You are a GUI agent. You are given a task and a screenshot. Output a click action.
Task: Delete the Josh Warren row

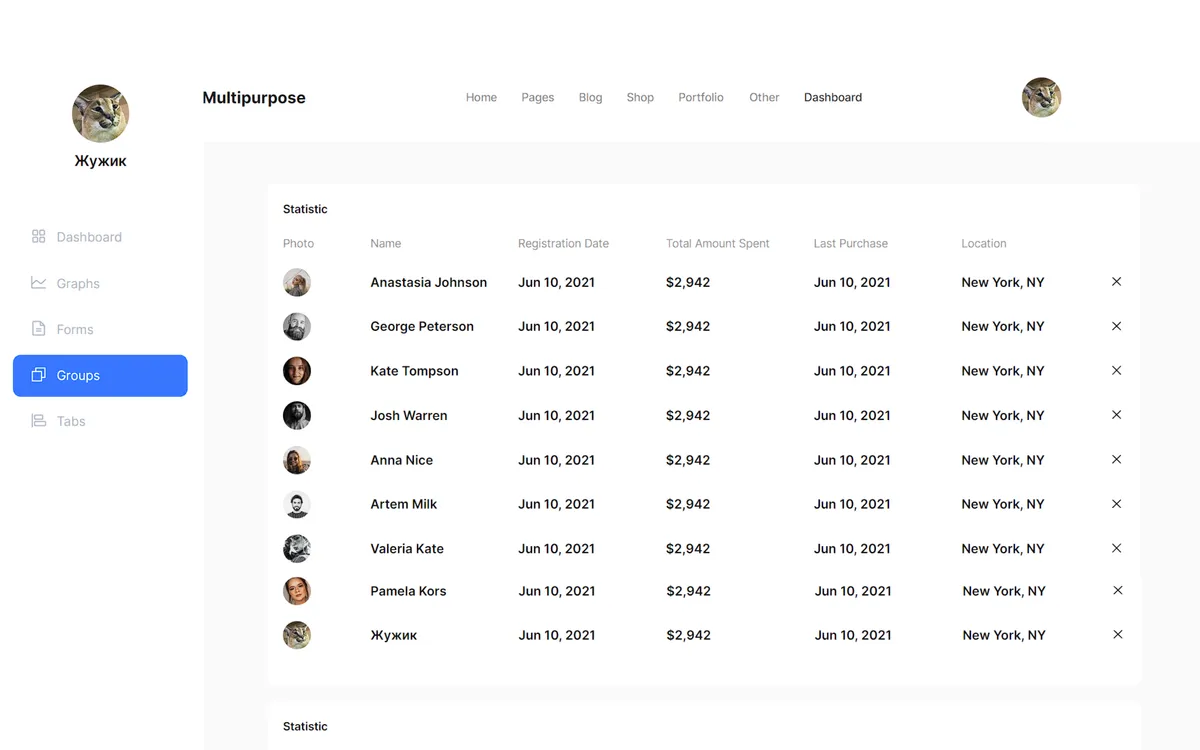[1117, 415]
